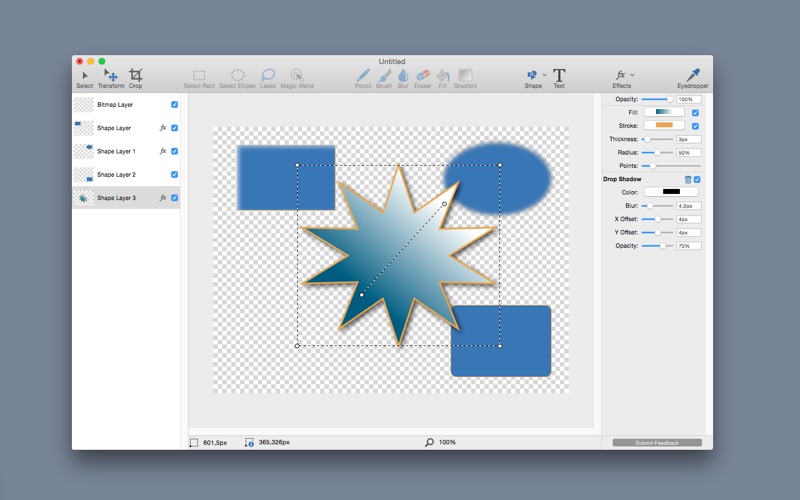The height and width of the screenshot is (500, 800).
Task: Open fx effects of Shape Layer 1
Action: point(163,151)
